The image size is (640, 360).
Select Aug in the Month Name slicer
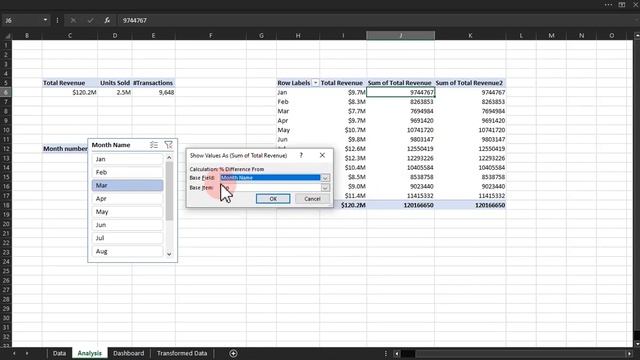127,251
